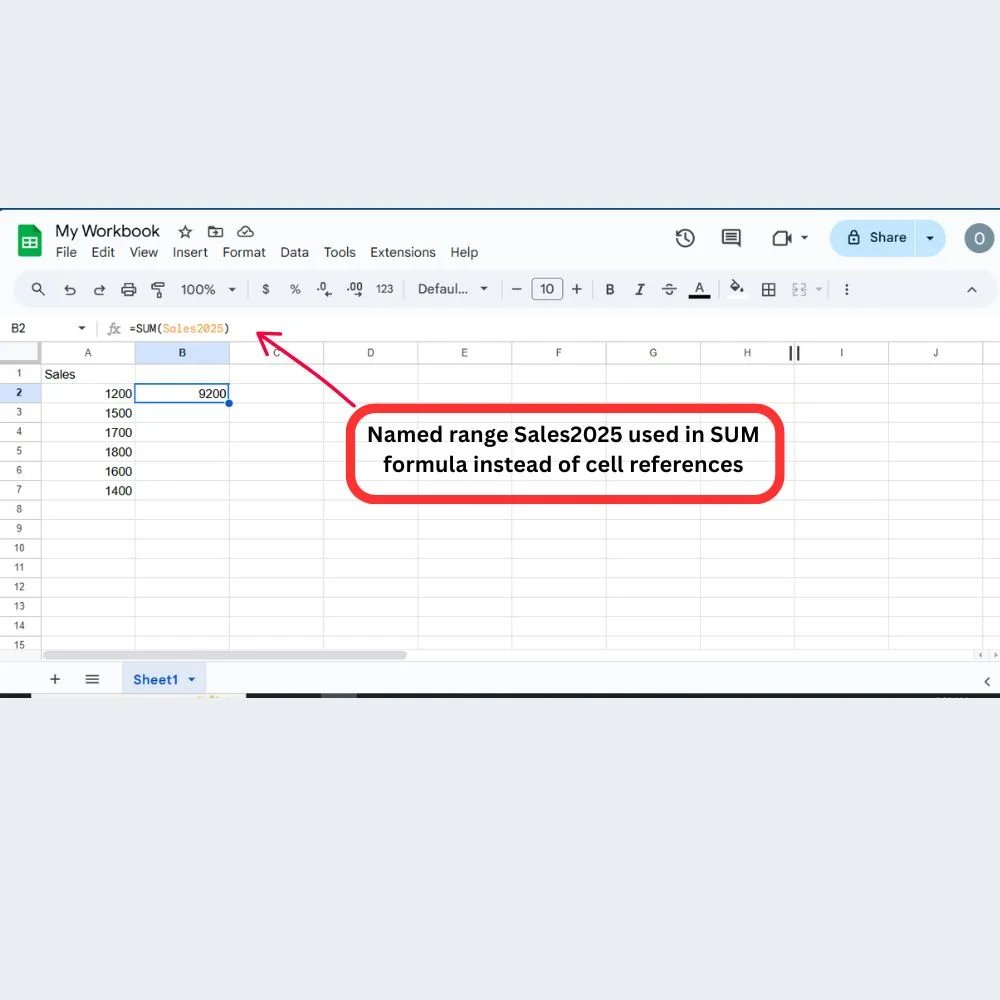
Task: Rename the My Workbook title
Action: [x=107, y=231]
